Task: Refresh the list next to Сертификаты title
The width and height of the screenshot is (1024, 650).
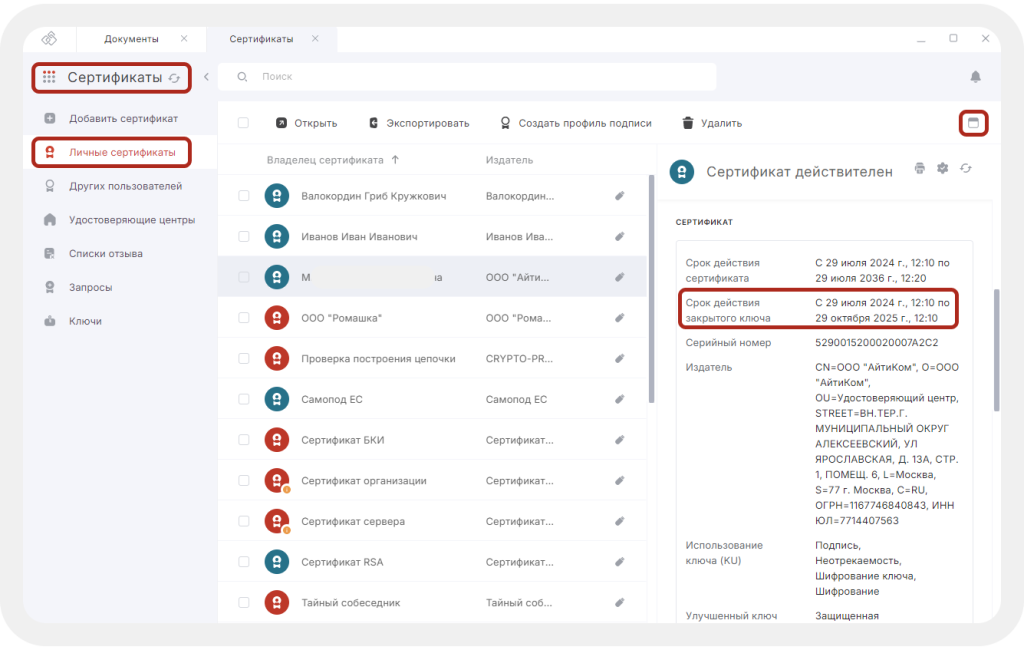Action: [174, 78]
